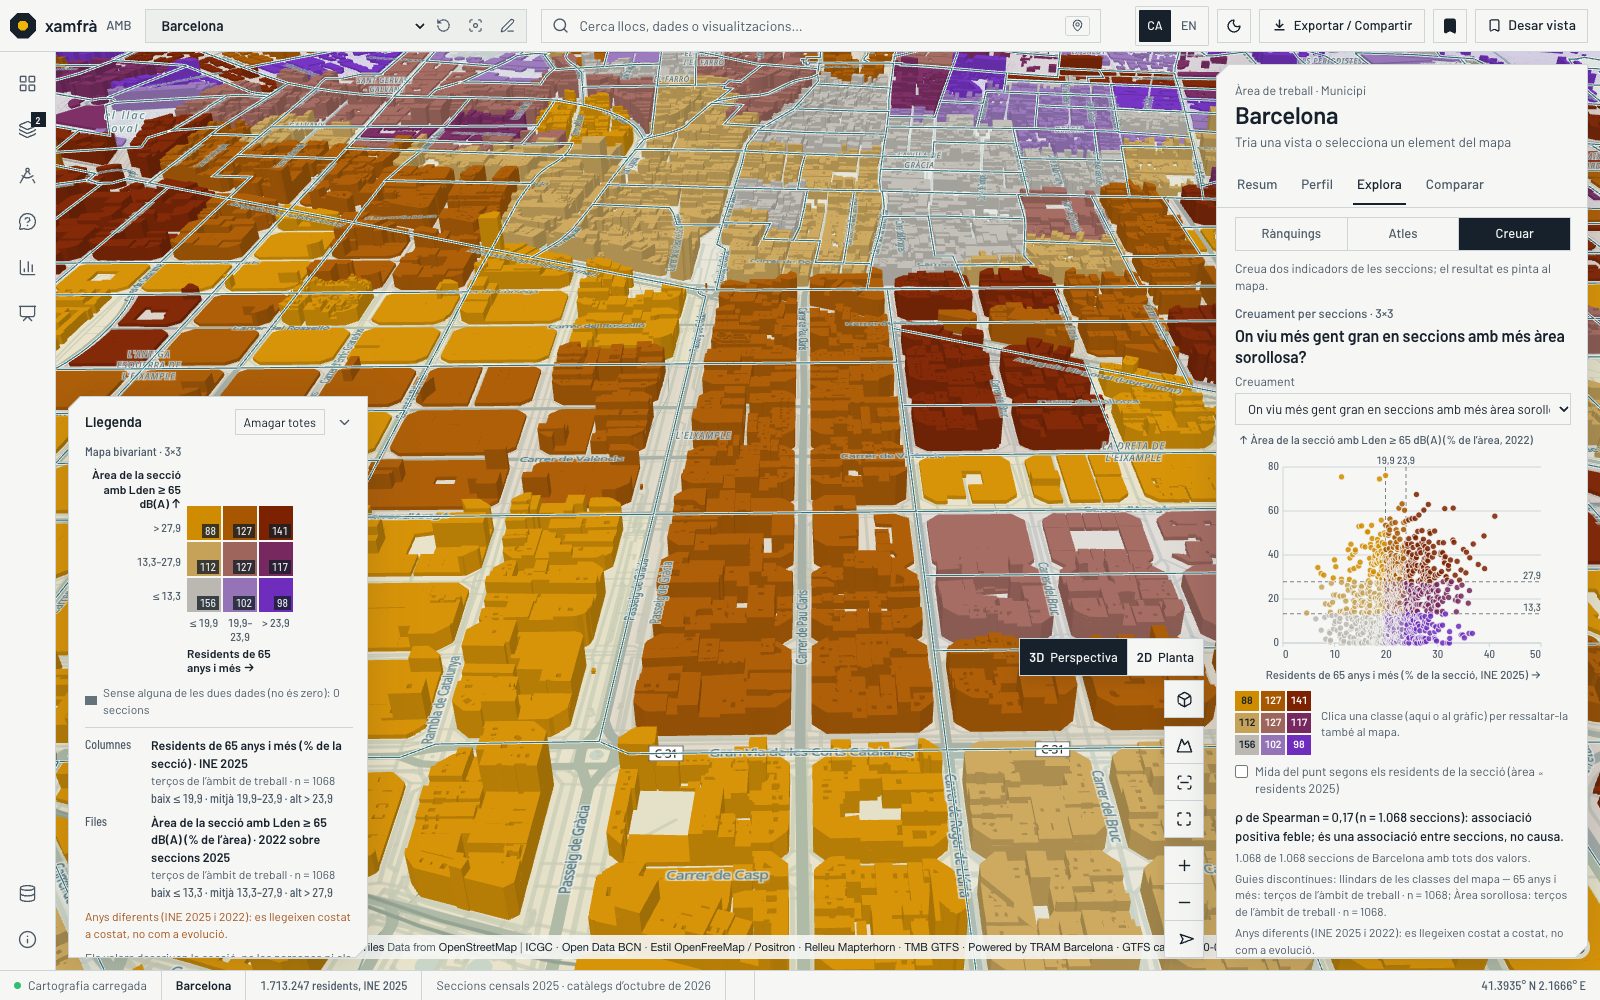Open the help question mark icon
1600x1000 pixels.
coord(27,222)
